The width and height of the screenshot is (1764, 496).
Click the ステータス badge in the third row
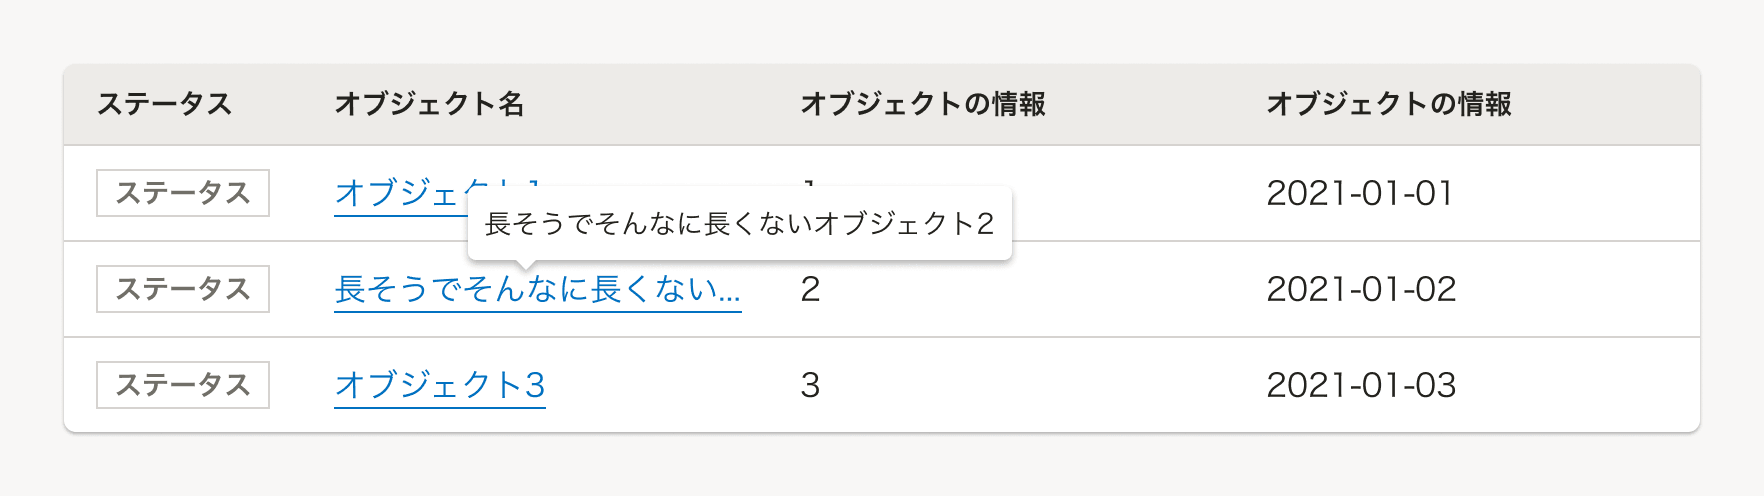pyautogui.click(x=183, y=385)
